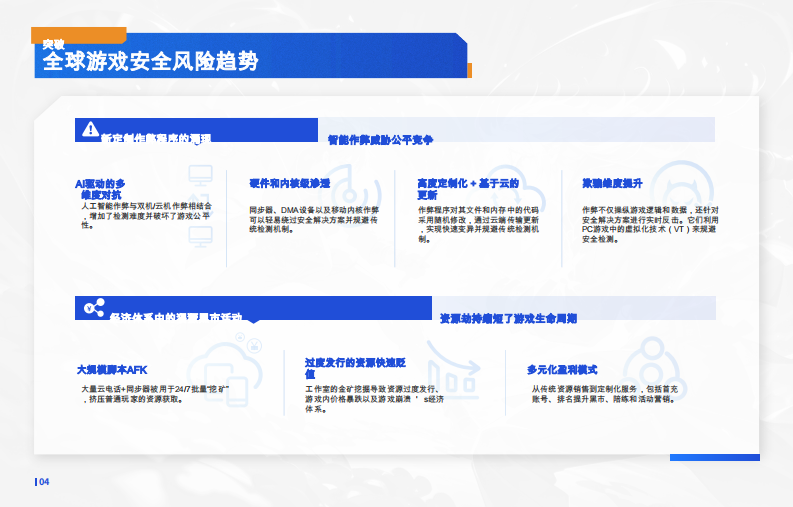The height and width of the screenshot is (507, 793).
Task: Click the faded declining bar chart icon
Action: point(453,369)
